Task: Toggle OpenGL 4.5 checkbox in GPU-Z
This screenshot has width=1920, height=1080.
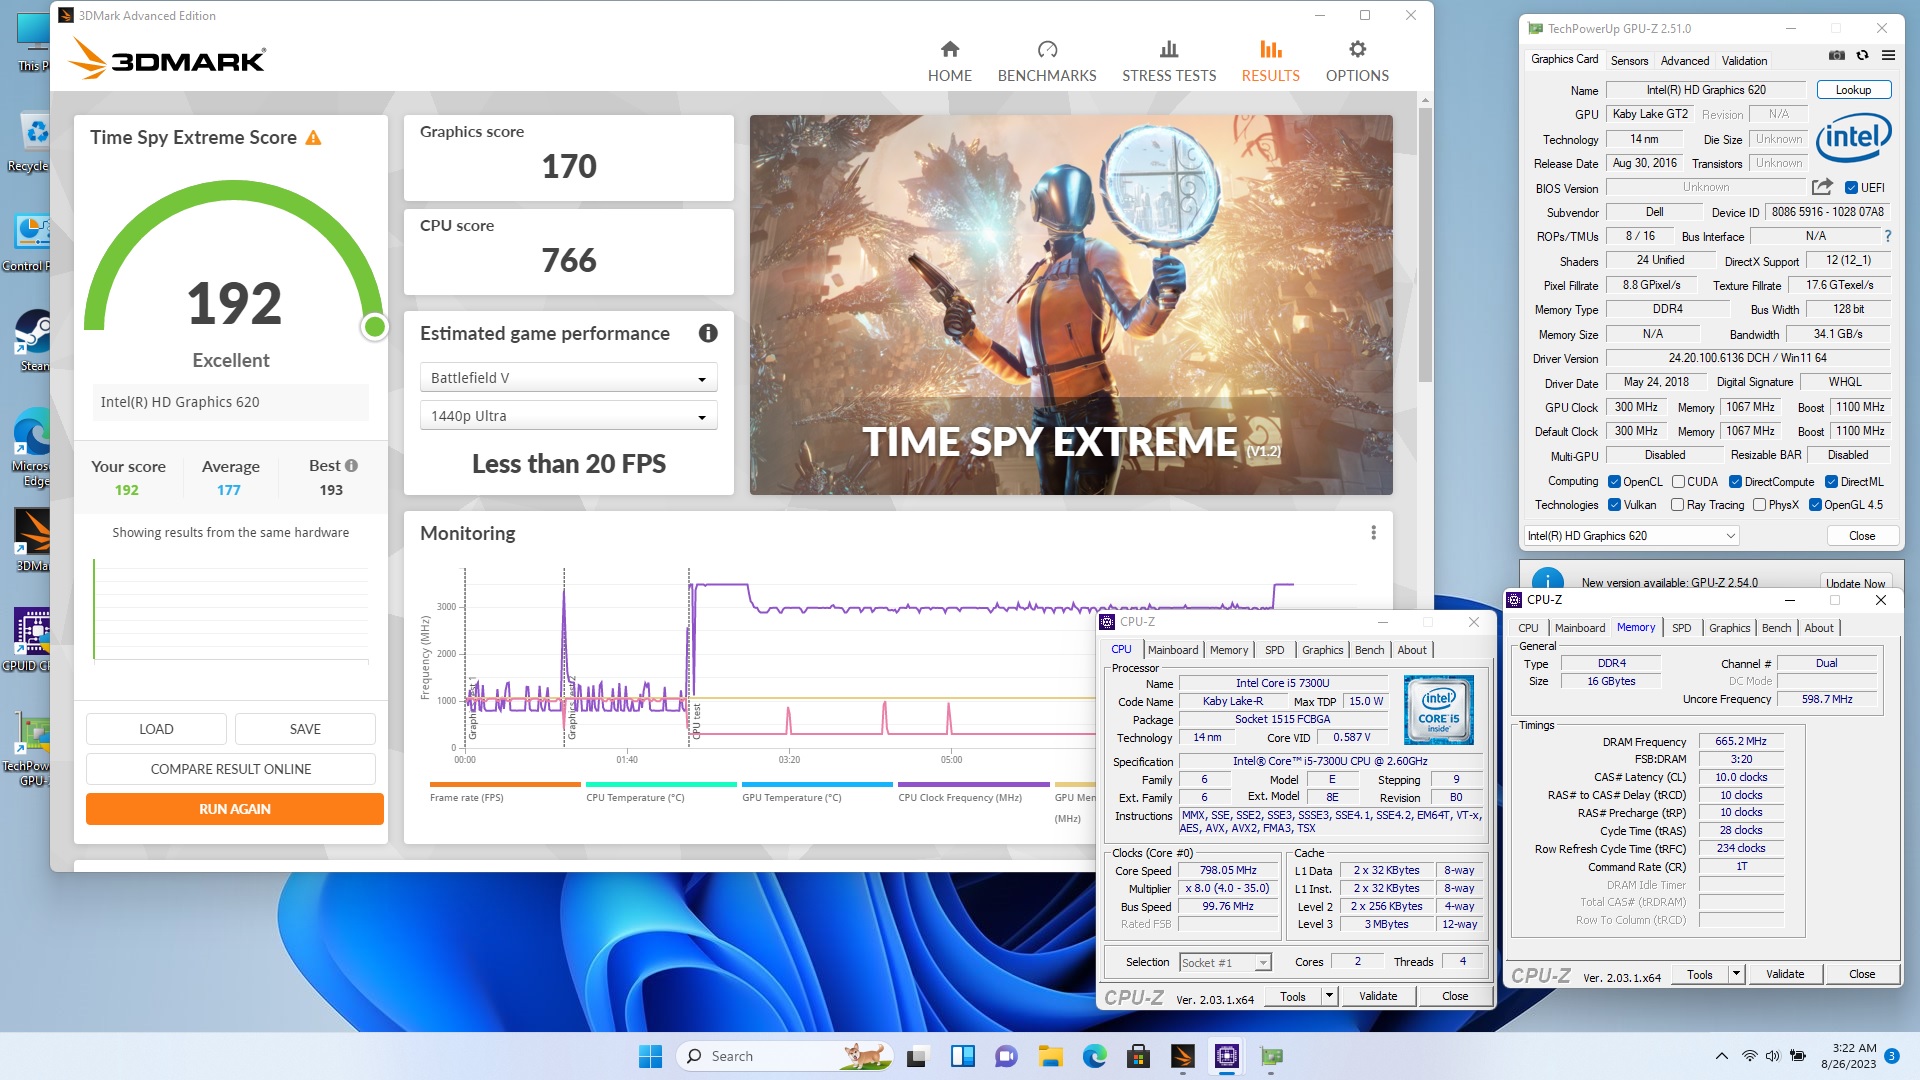Action: point(1815,505)
